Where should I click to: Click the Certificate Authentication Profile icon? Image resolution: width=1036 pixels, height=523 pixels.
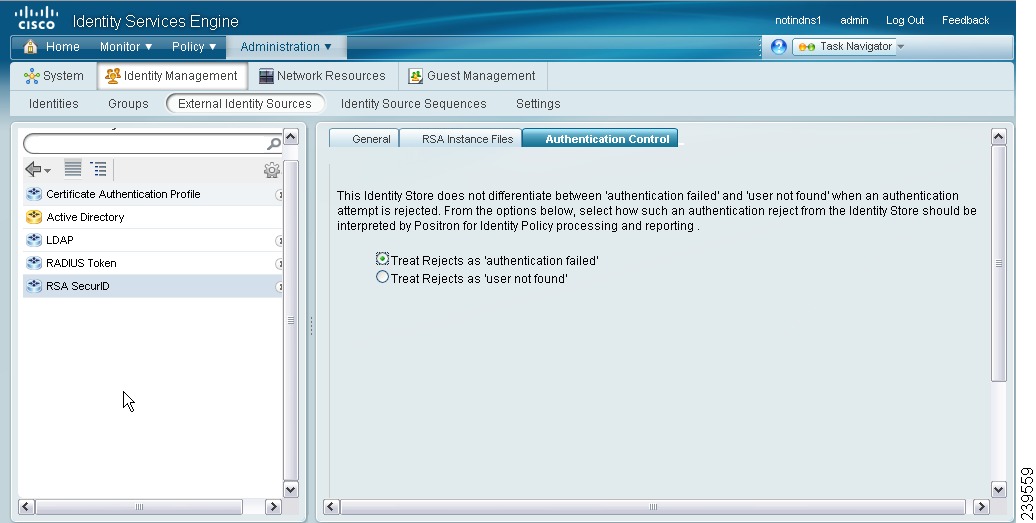tap(34, 194)
